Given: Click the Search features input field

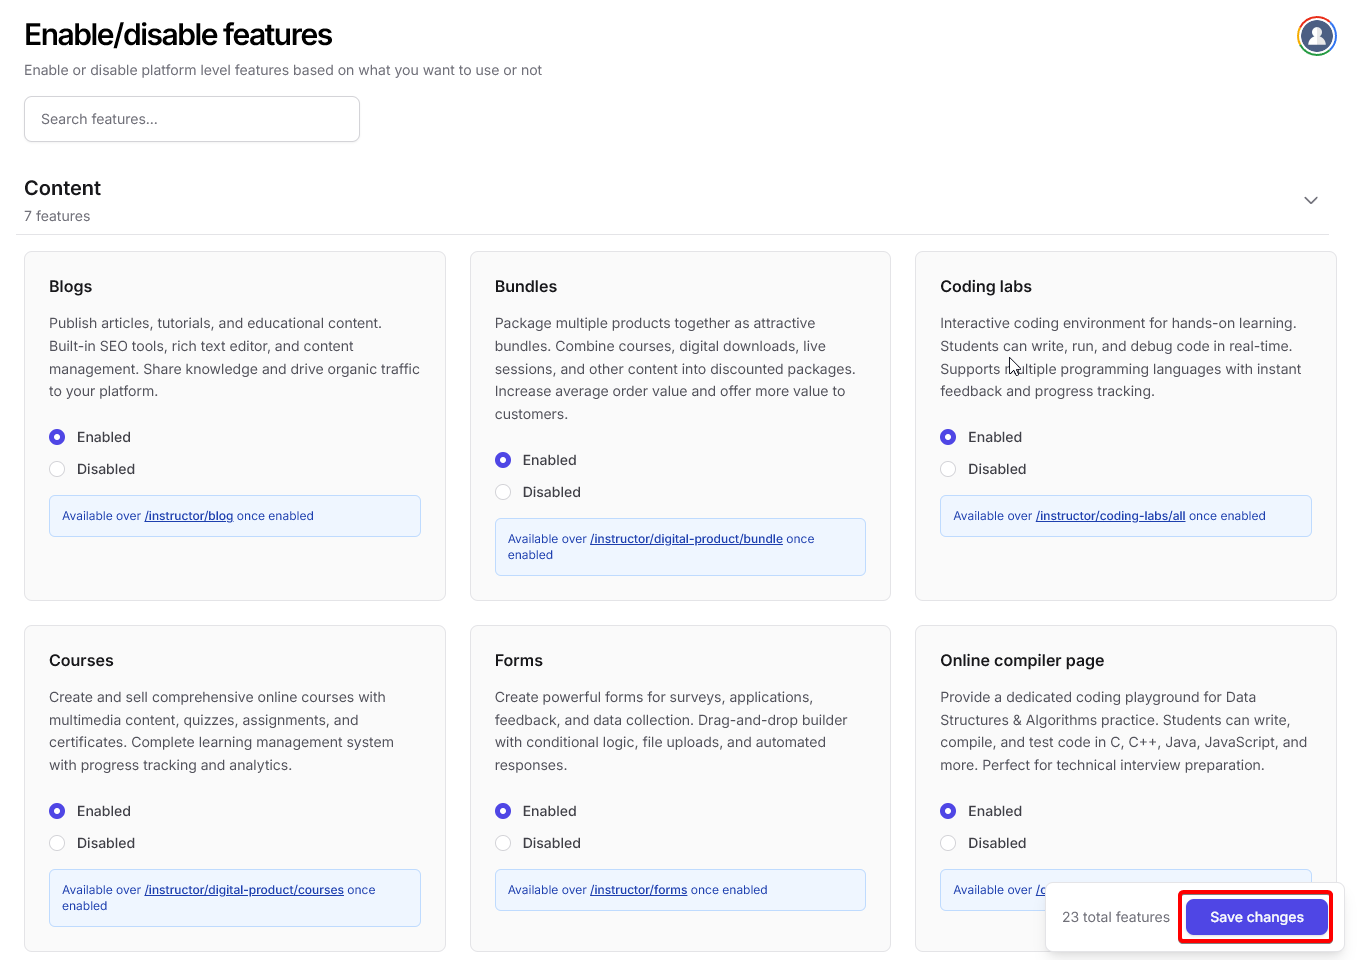Looking at the screenshot, I should tap(192, 119).
